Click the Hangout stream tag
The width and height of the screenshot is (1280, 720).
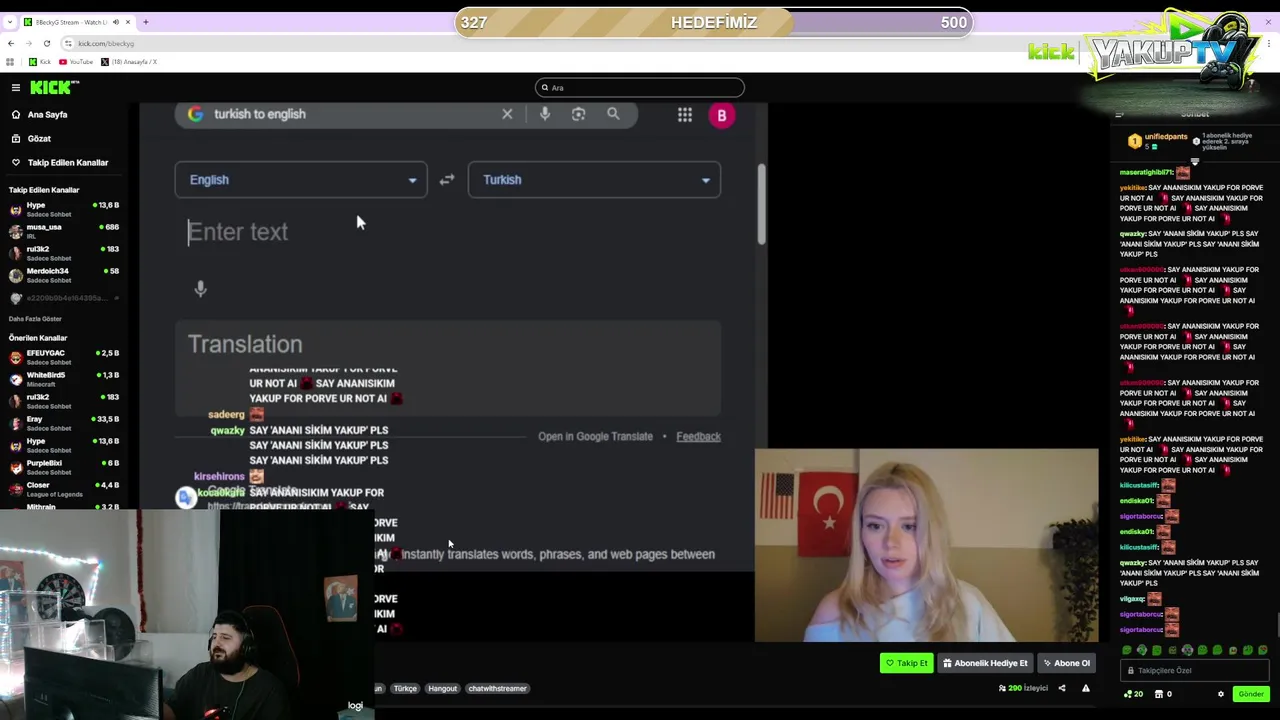[442, 689]
